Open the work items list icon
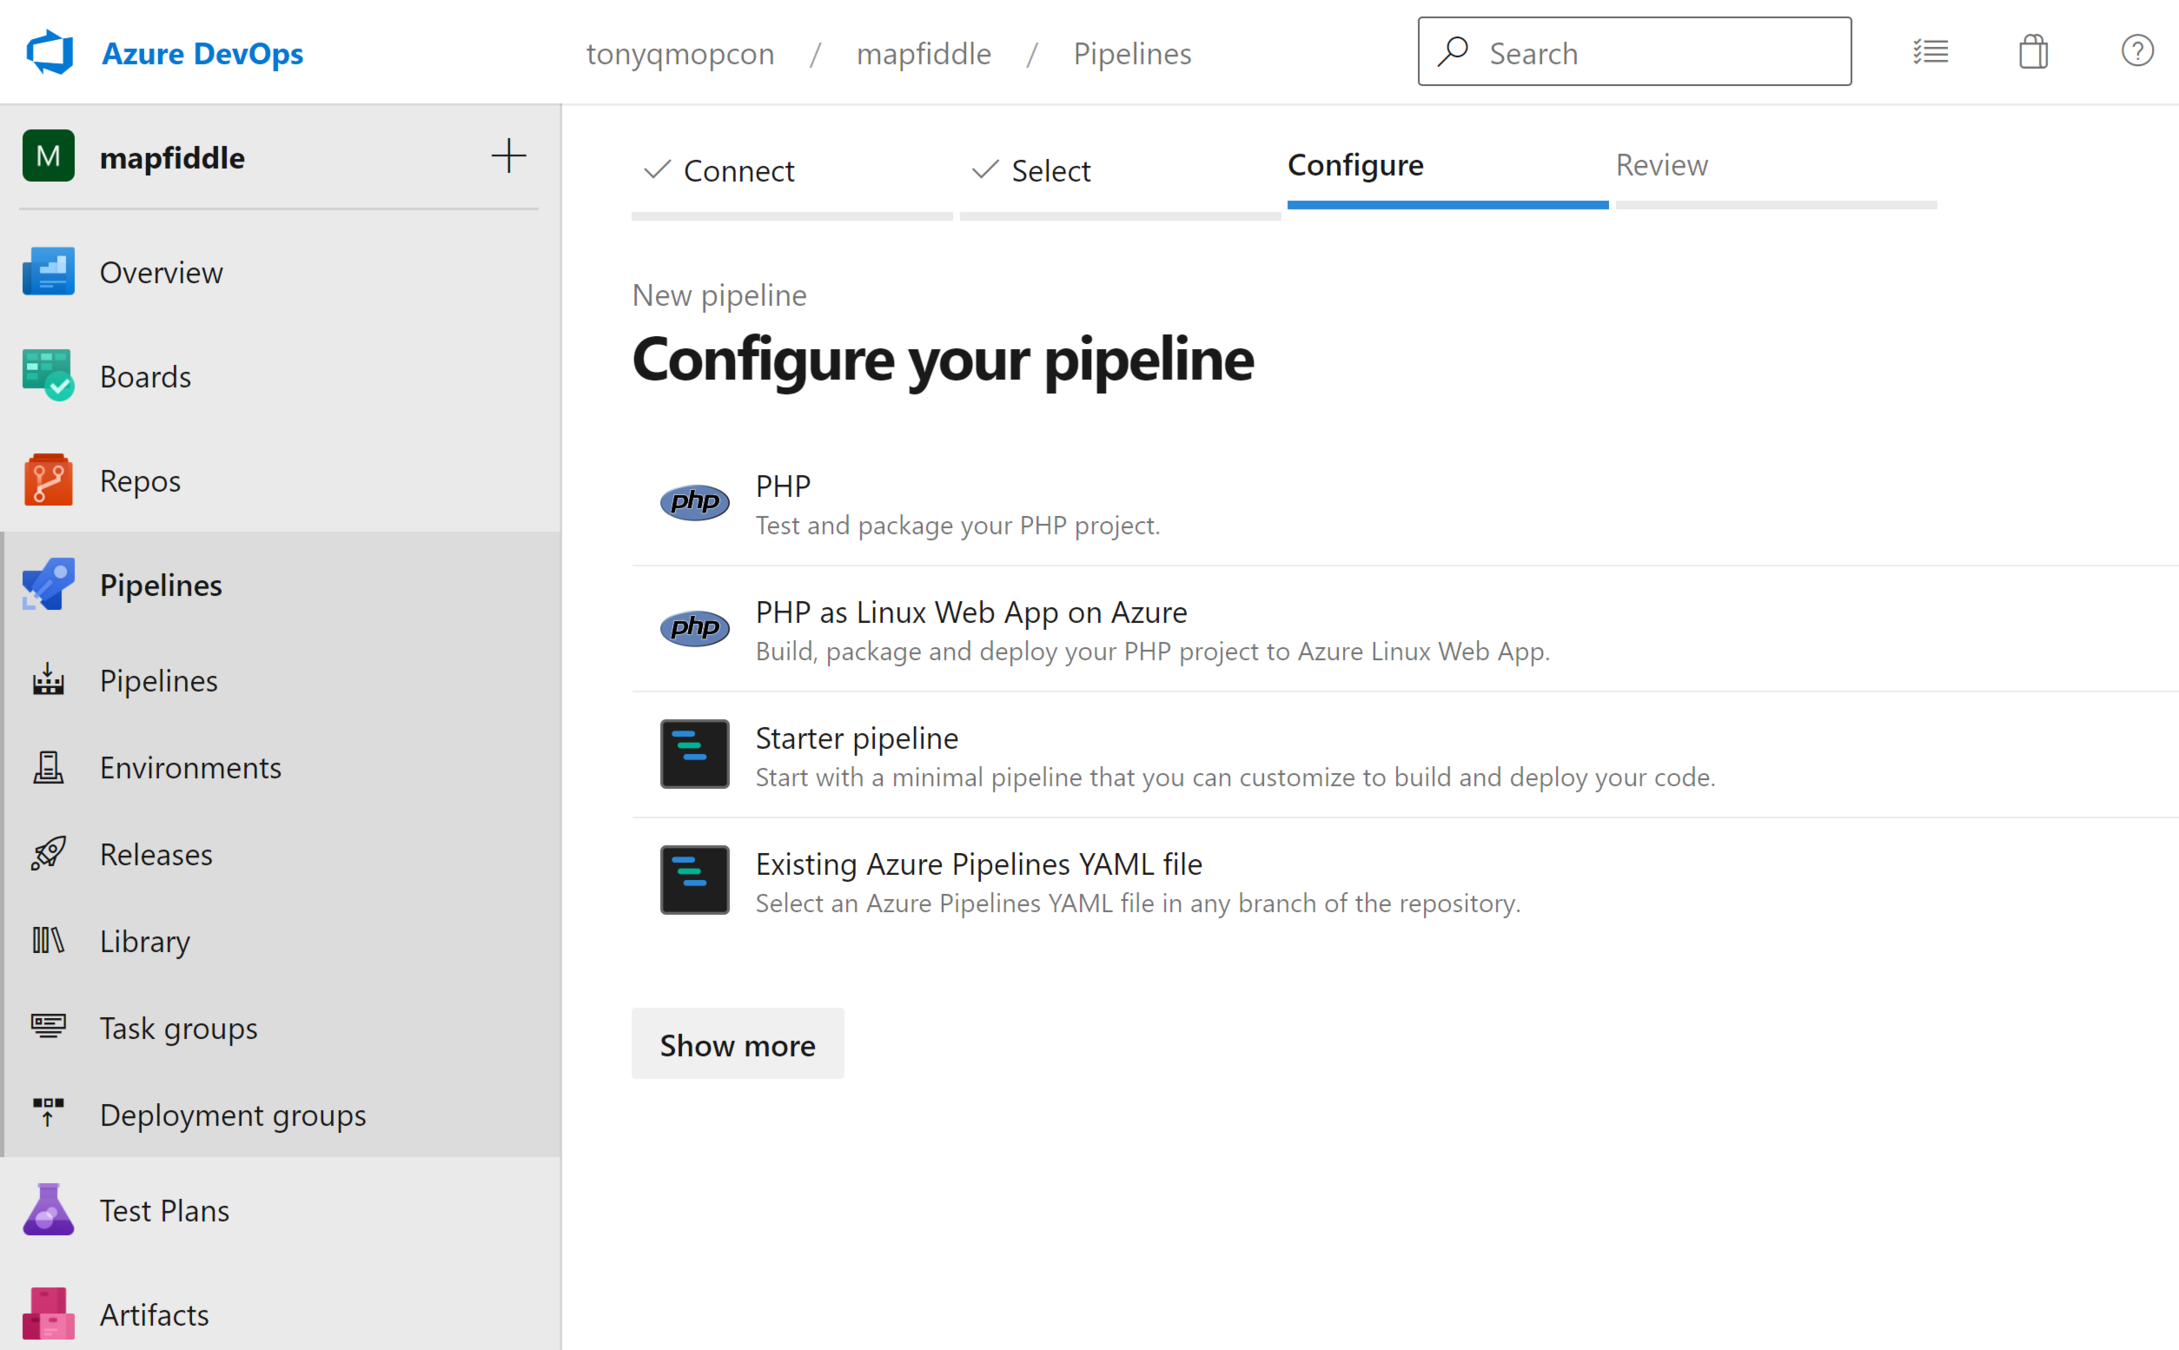The height and width of the screenshot is (1350, 2179). click(x=1930, y=52)
